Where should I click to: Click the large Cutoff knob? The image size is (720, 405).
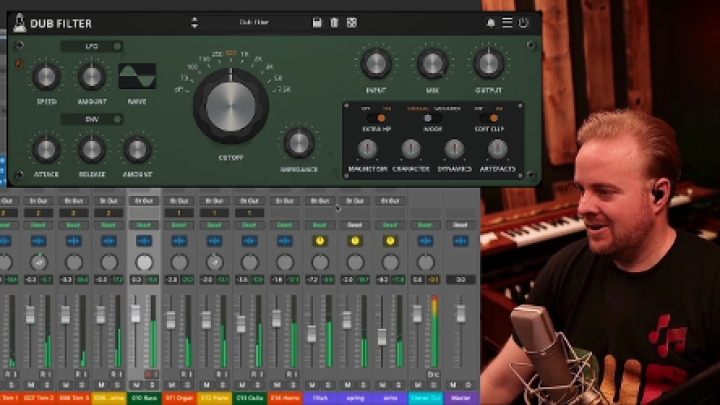click(231, 106)
